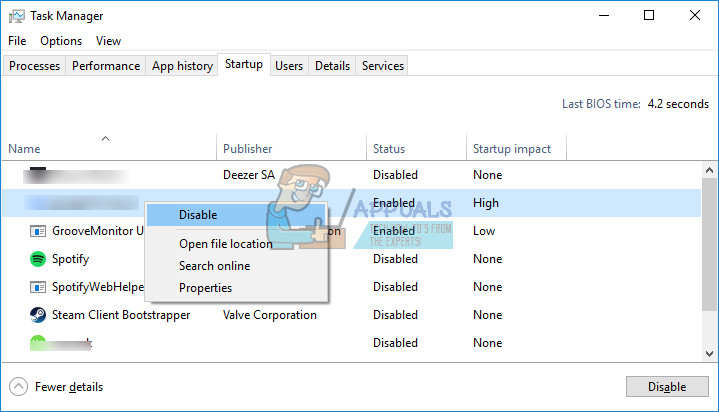The height and width of the screenshot is (412, 719).
Task: Switch to the Performance tab
Action: 106,66
